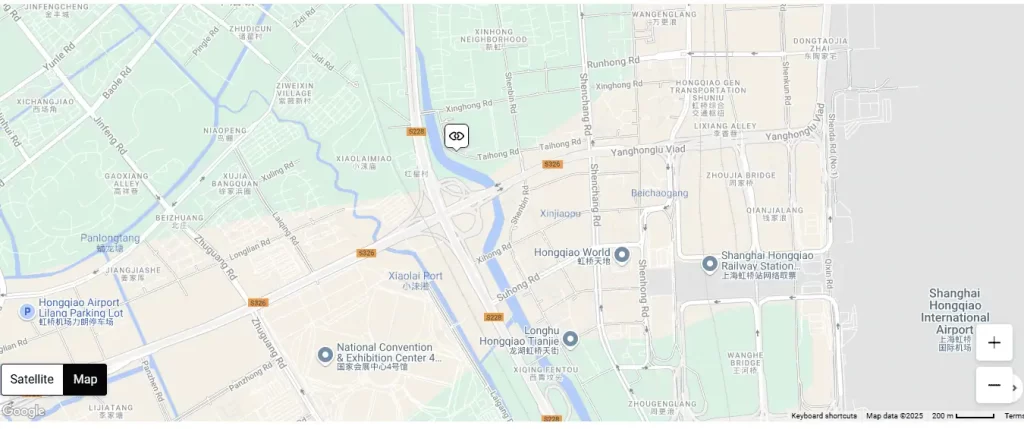
Task: Click the 200 m scale bar
Action: (x=963, y=416)
